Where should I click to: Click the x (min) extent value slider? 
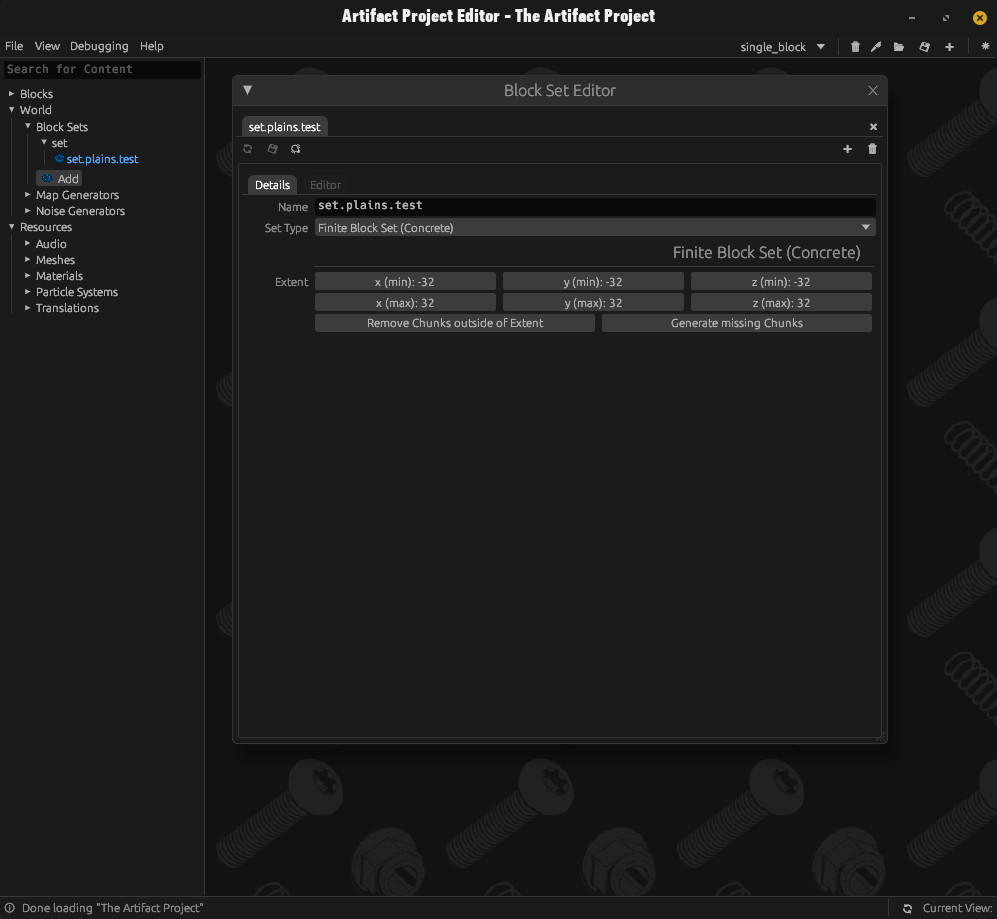(405, 282)
